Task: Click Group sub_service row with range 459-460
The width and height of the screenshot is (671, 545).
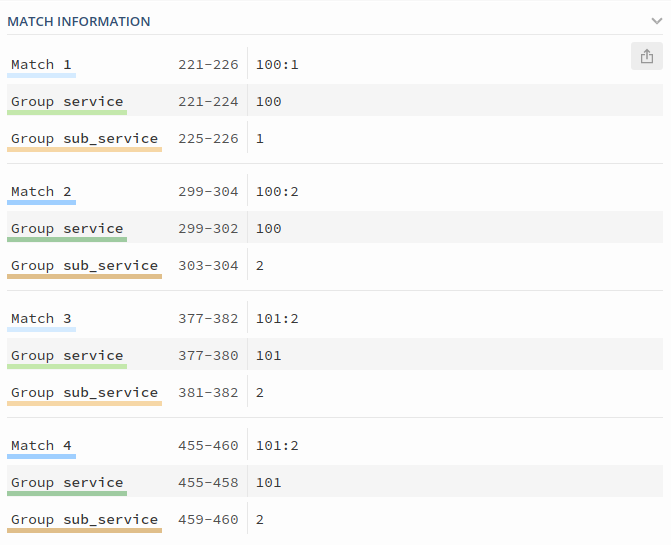Action: (335, 520)
